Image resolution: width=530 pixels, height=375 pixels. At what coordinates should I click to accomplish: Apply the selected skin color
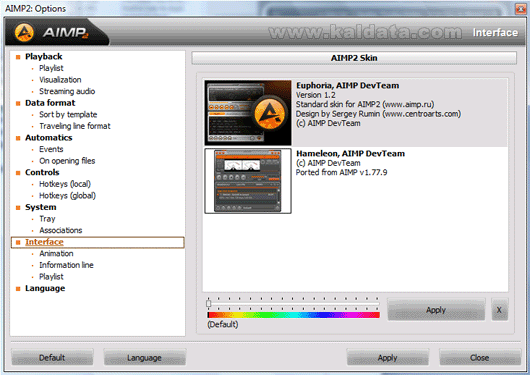tap(436, 310)
